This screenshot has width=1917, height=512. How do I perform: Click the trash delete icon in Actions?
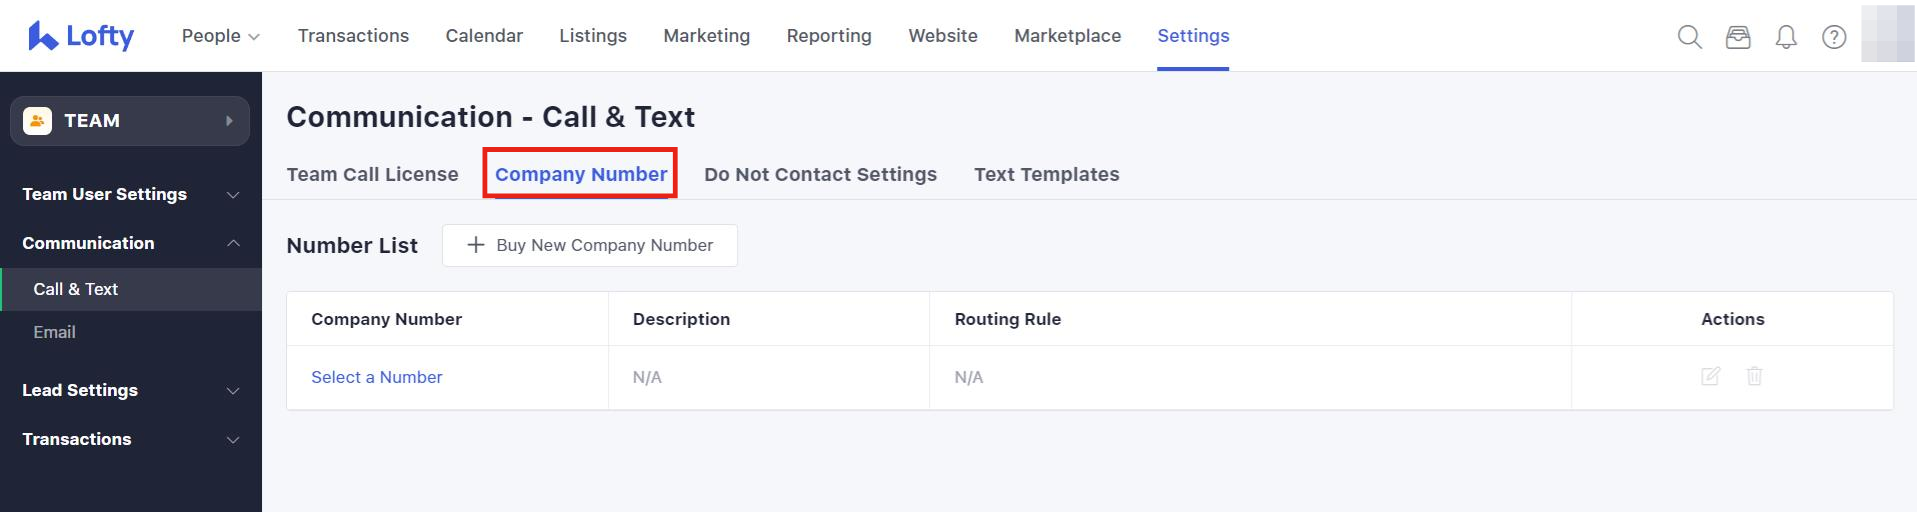tap(1754, 377)
